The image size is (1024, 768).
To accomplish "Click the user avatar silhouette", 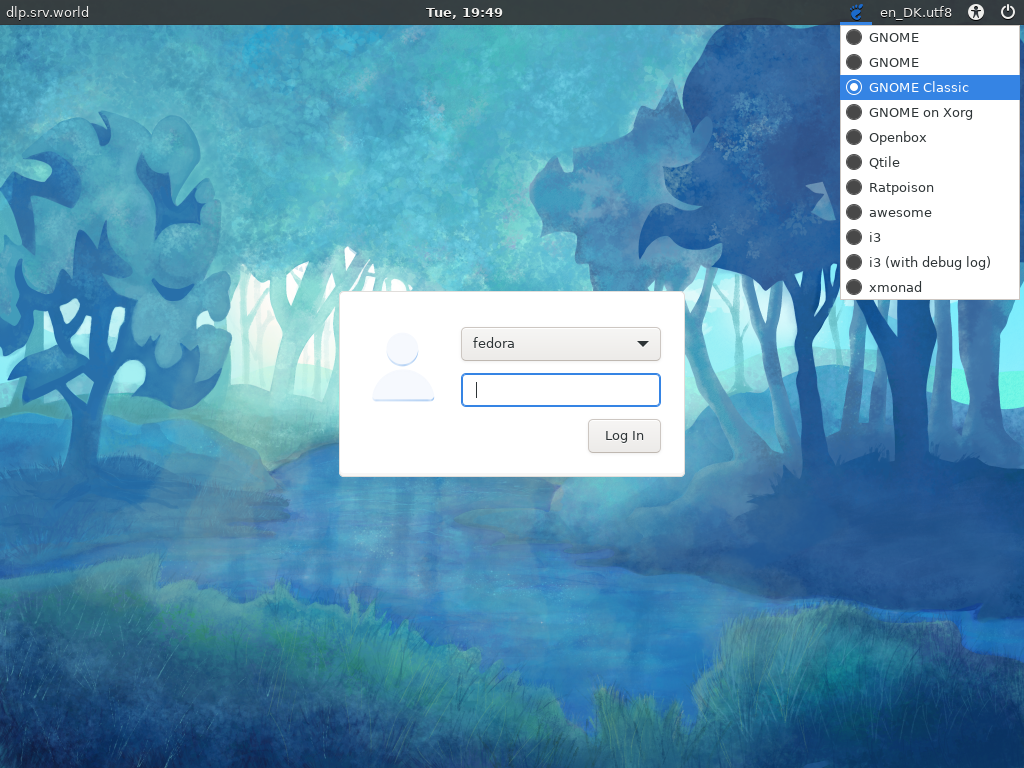I will pos(403,365).
